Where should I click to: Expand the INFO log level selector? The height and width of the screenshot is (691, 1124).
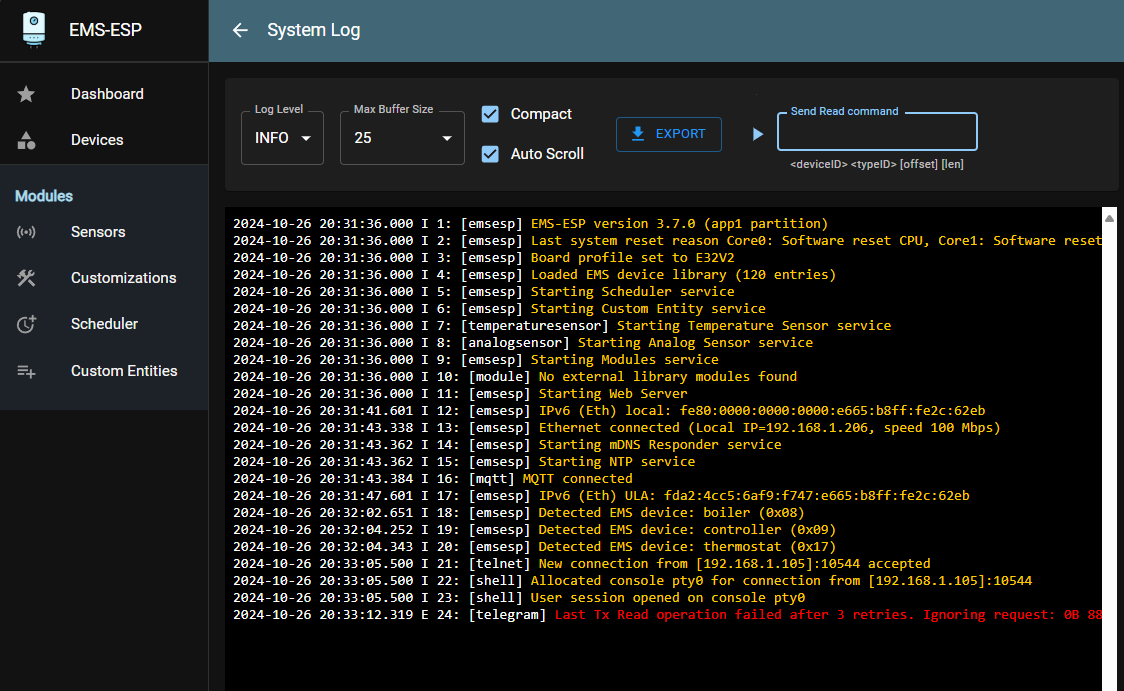pyautogui.click(x=282, y=137)
